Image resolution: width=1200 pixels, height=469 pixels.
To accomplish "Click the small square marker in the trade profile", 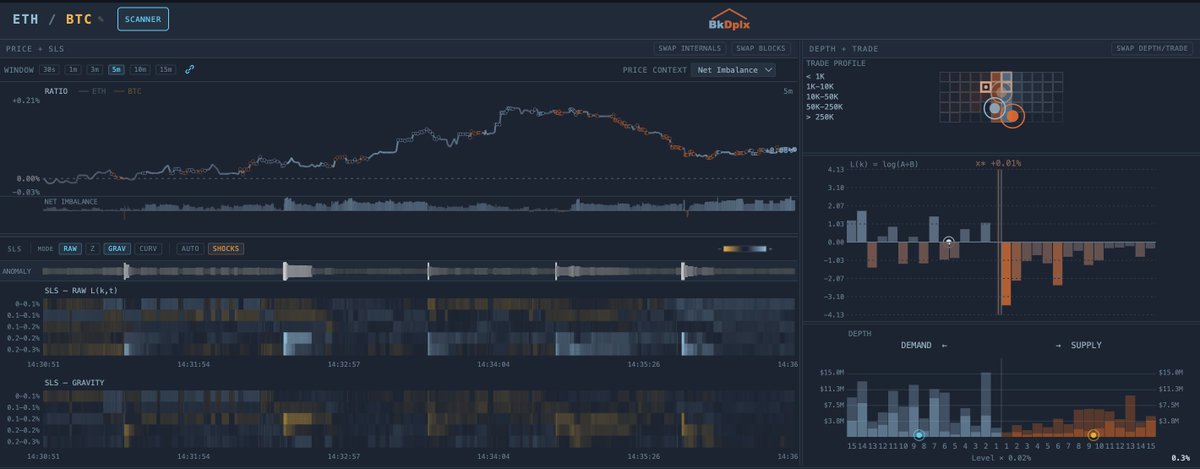I will coord(984,87).
